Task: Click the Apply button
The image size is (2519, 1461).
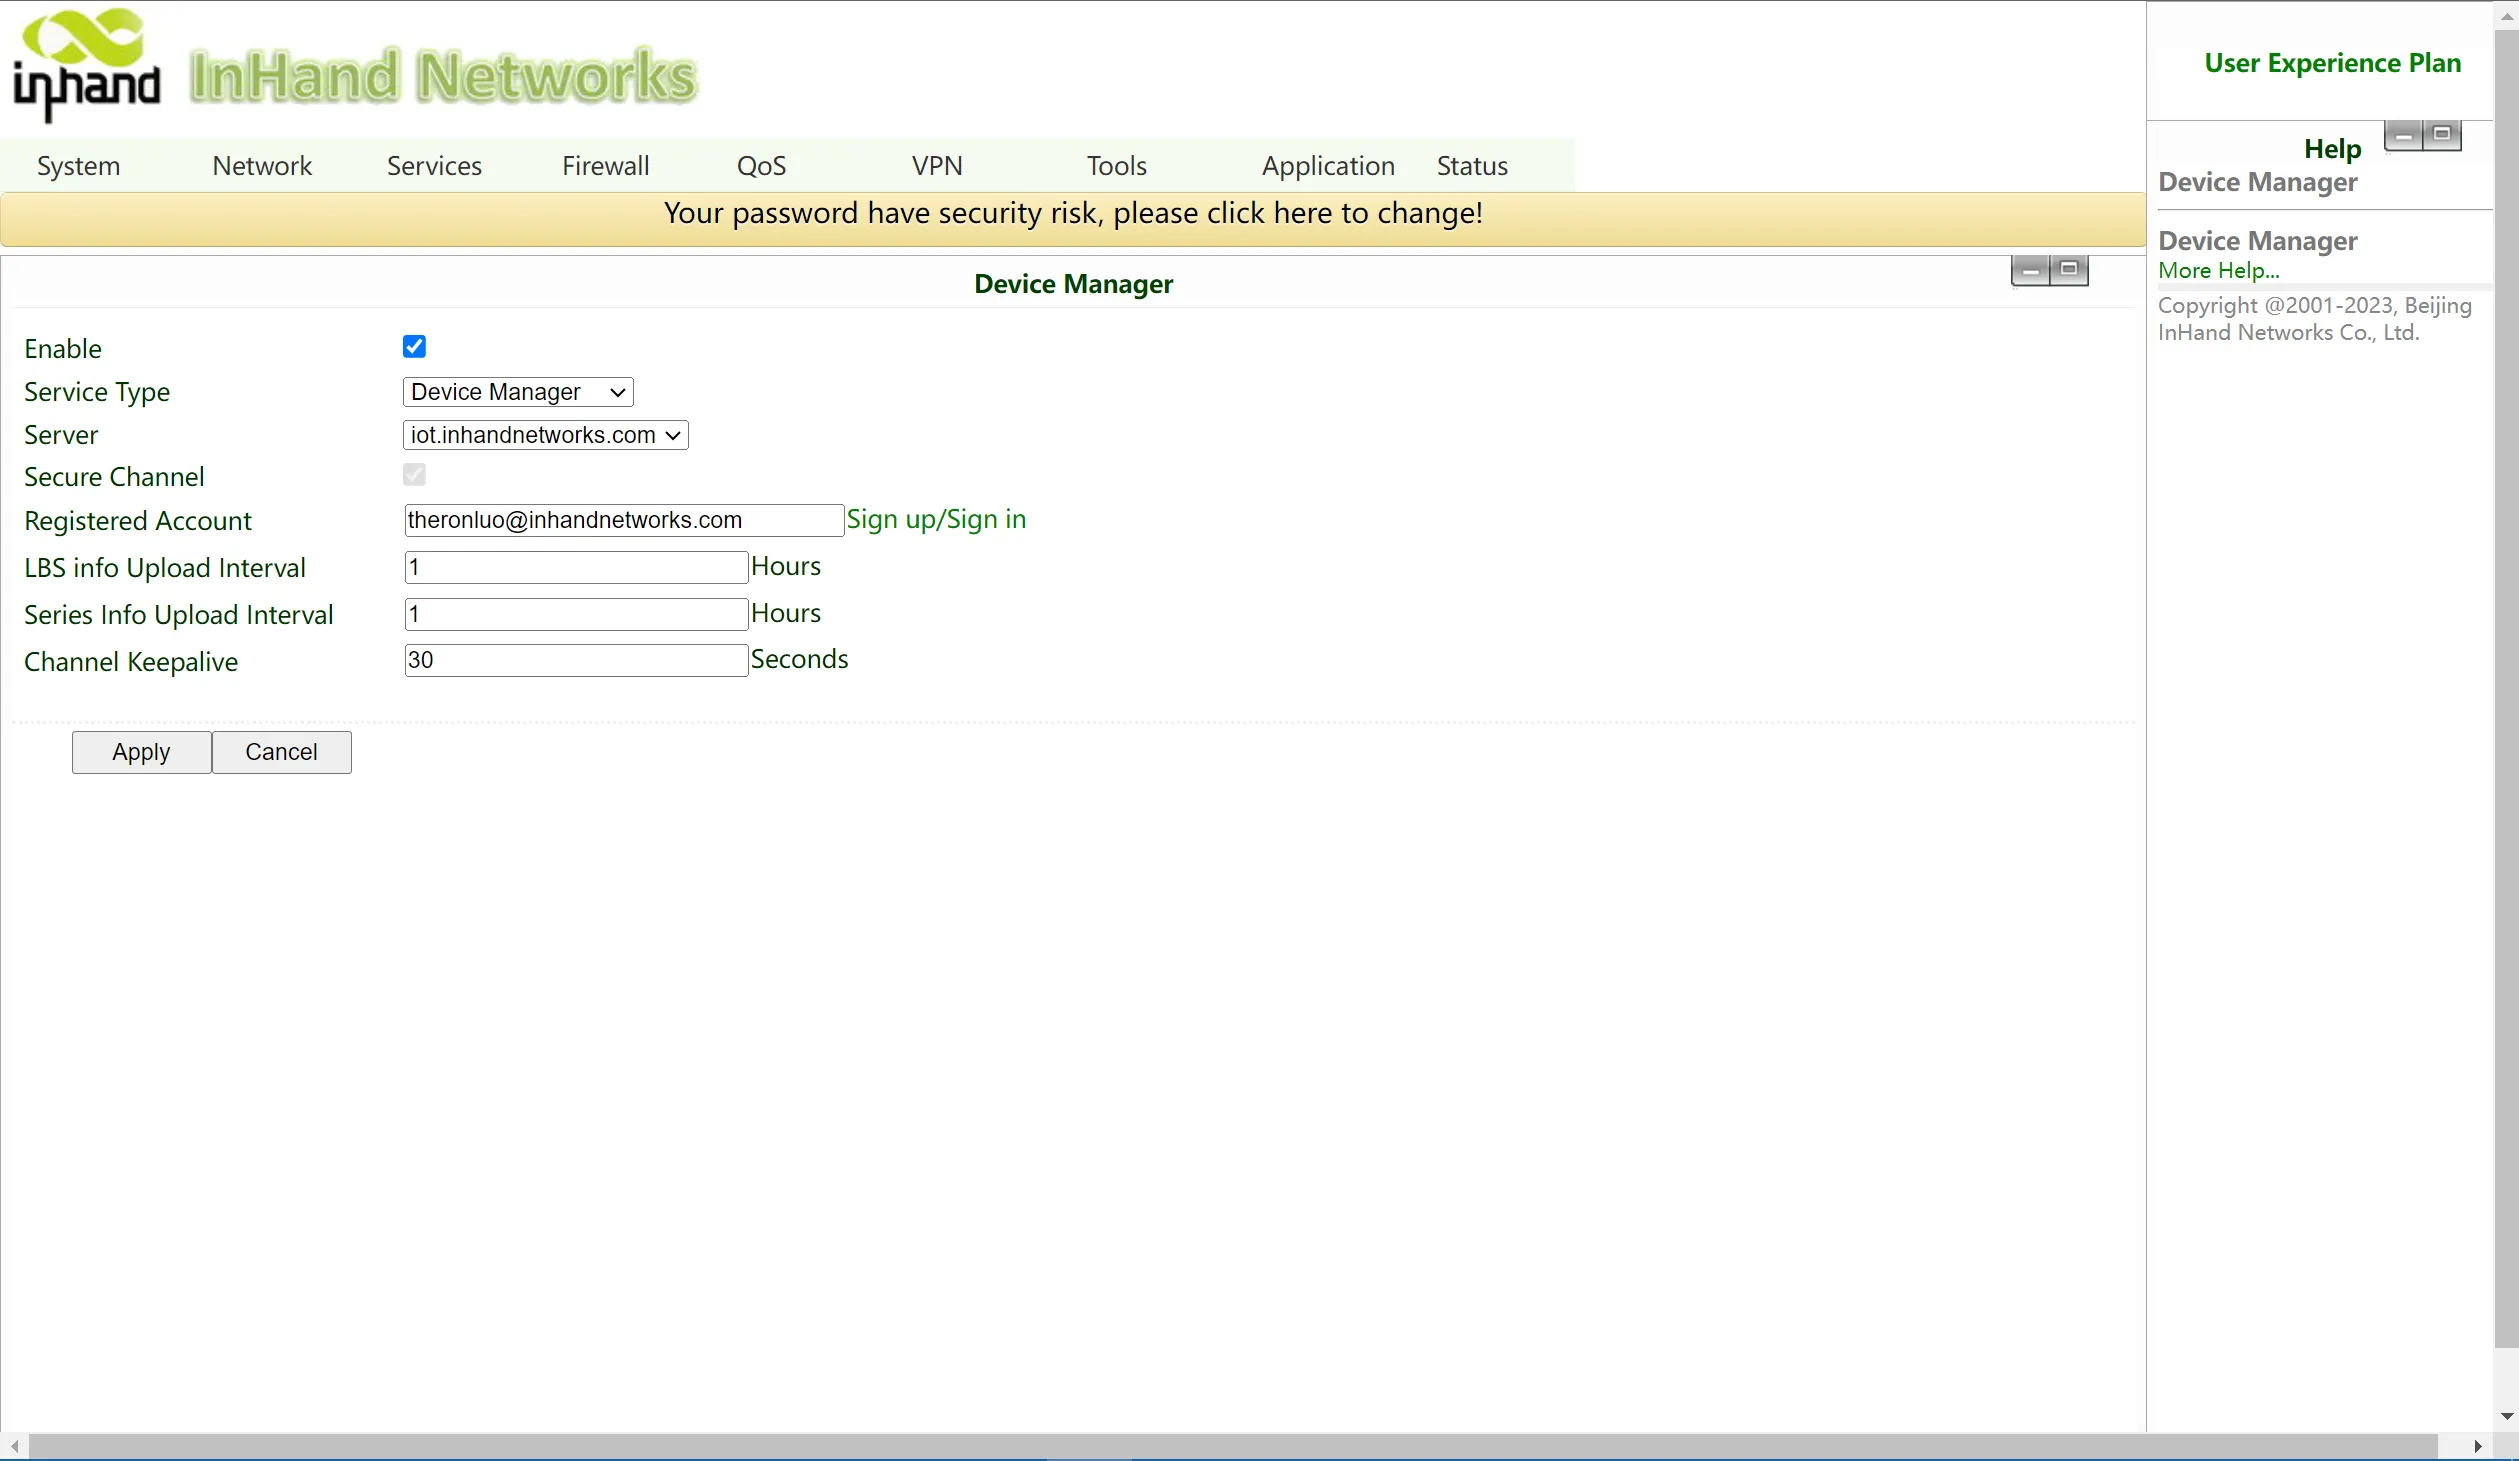Action: pos(141,752)
